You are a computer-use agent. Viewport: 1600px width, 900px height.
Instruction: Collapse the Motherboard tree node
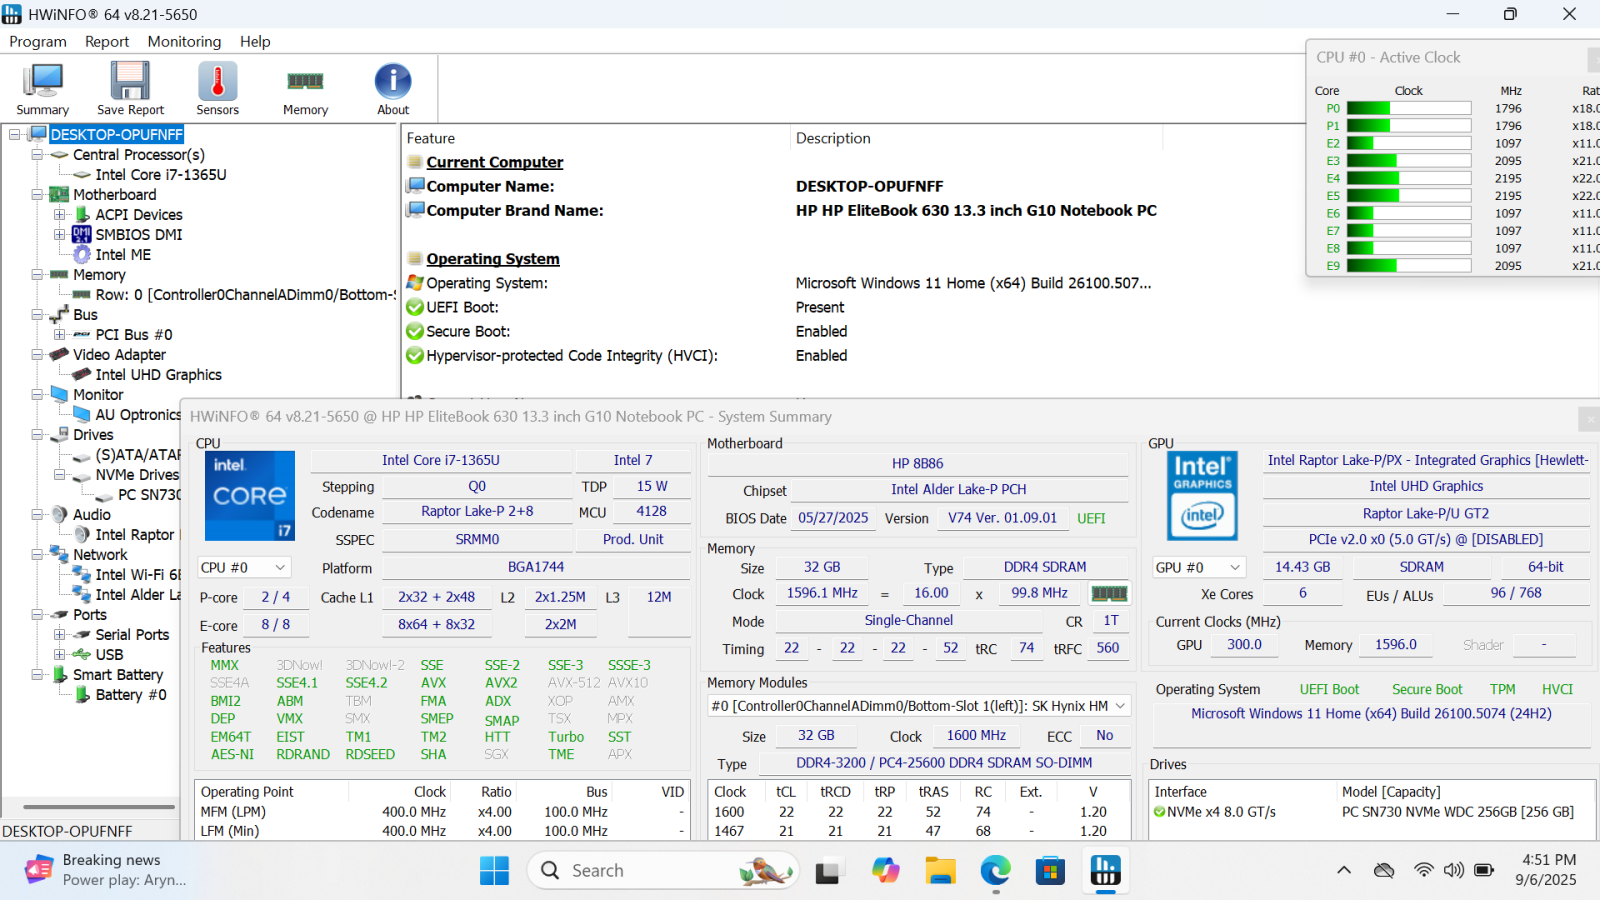point(37,195)
